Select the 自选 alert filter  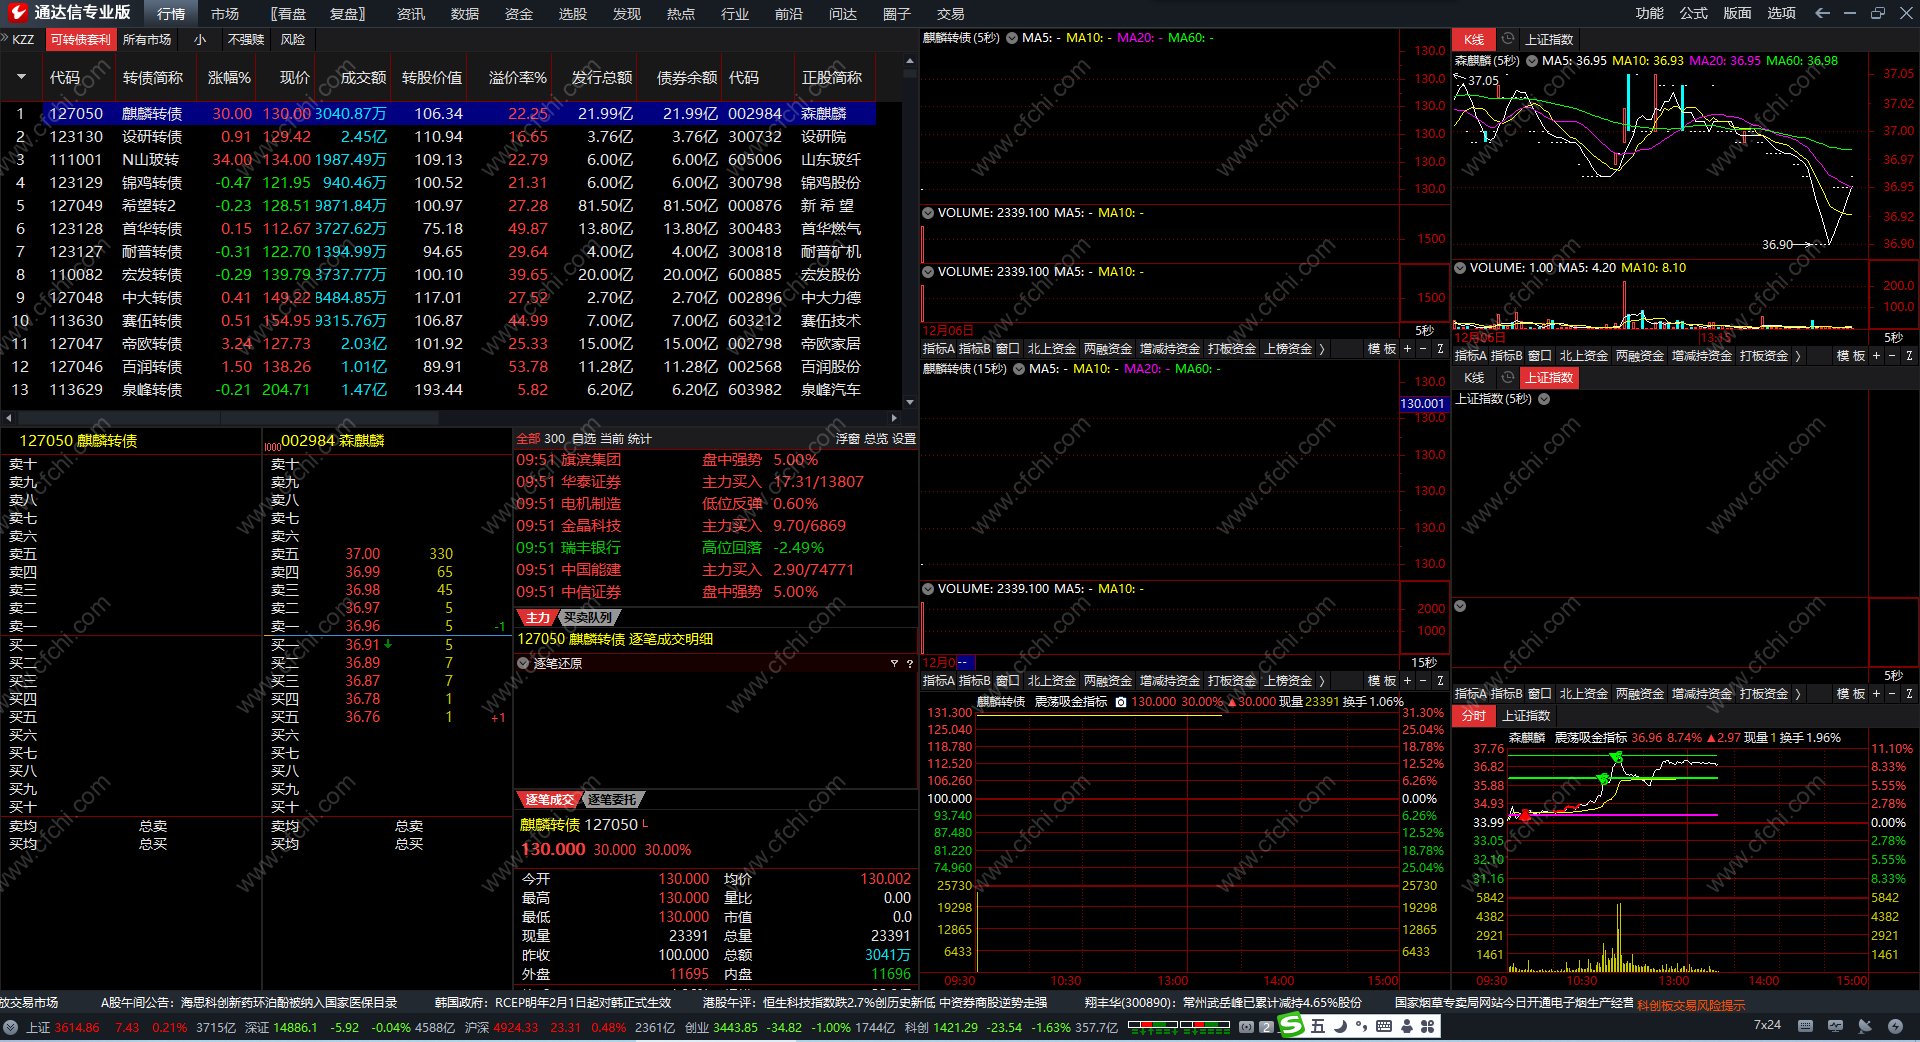point(584,439)
